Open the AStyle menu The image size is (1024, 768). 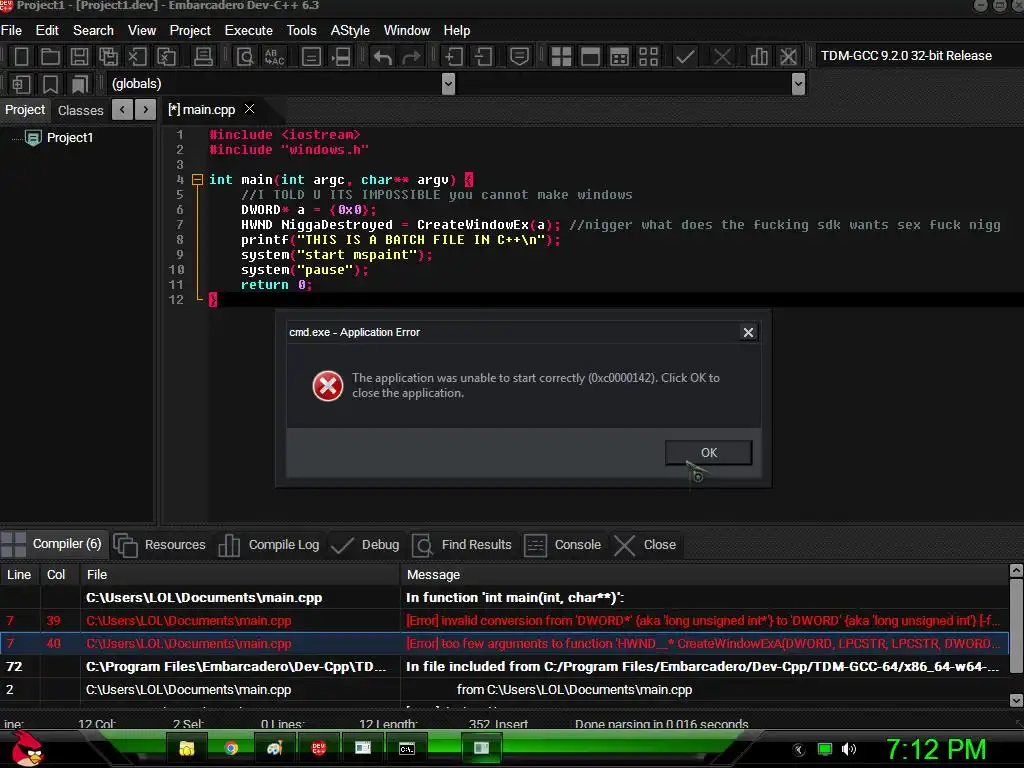[x=350, y=31]
